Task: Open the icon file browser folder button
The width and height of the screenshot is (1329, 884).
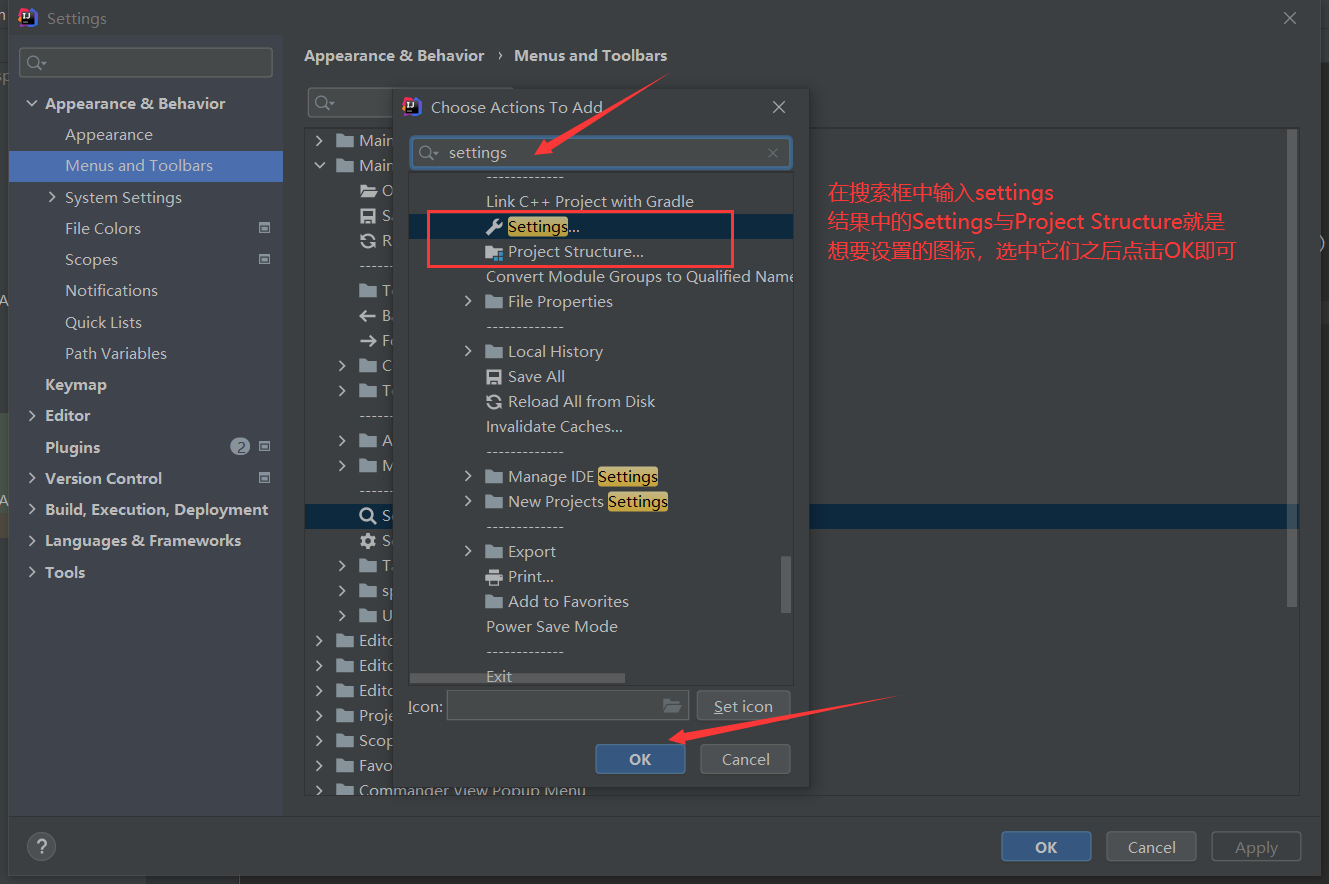Action: click(x=672, y=706)
